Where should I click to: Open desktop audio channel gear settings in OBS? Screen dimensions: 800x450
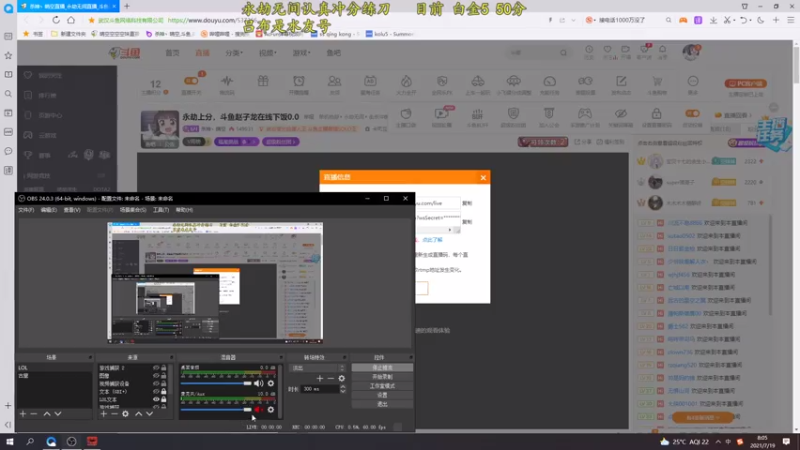pos(271,383)
